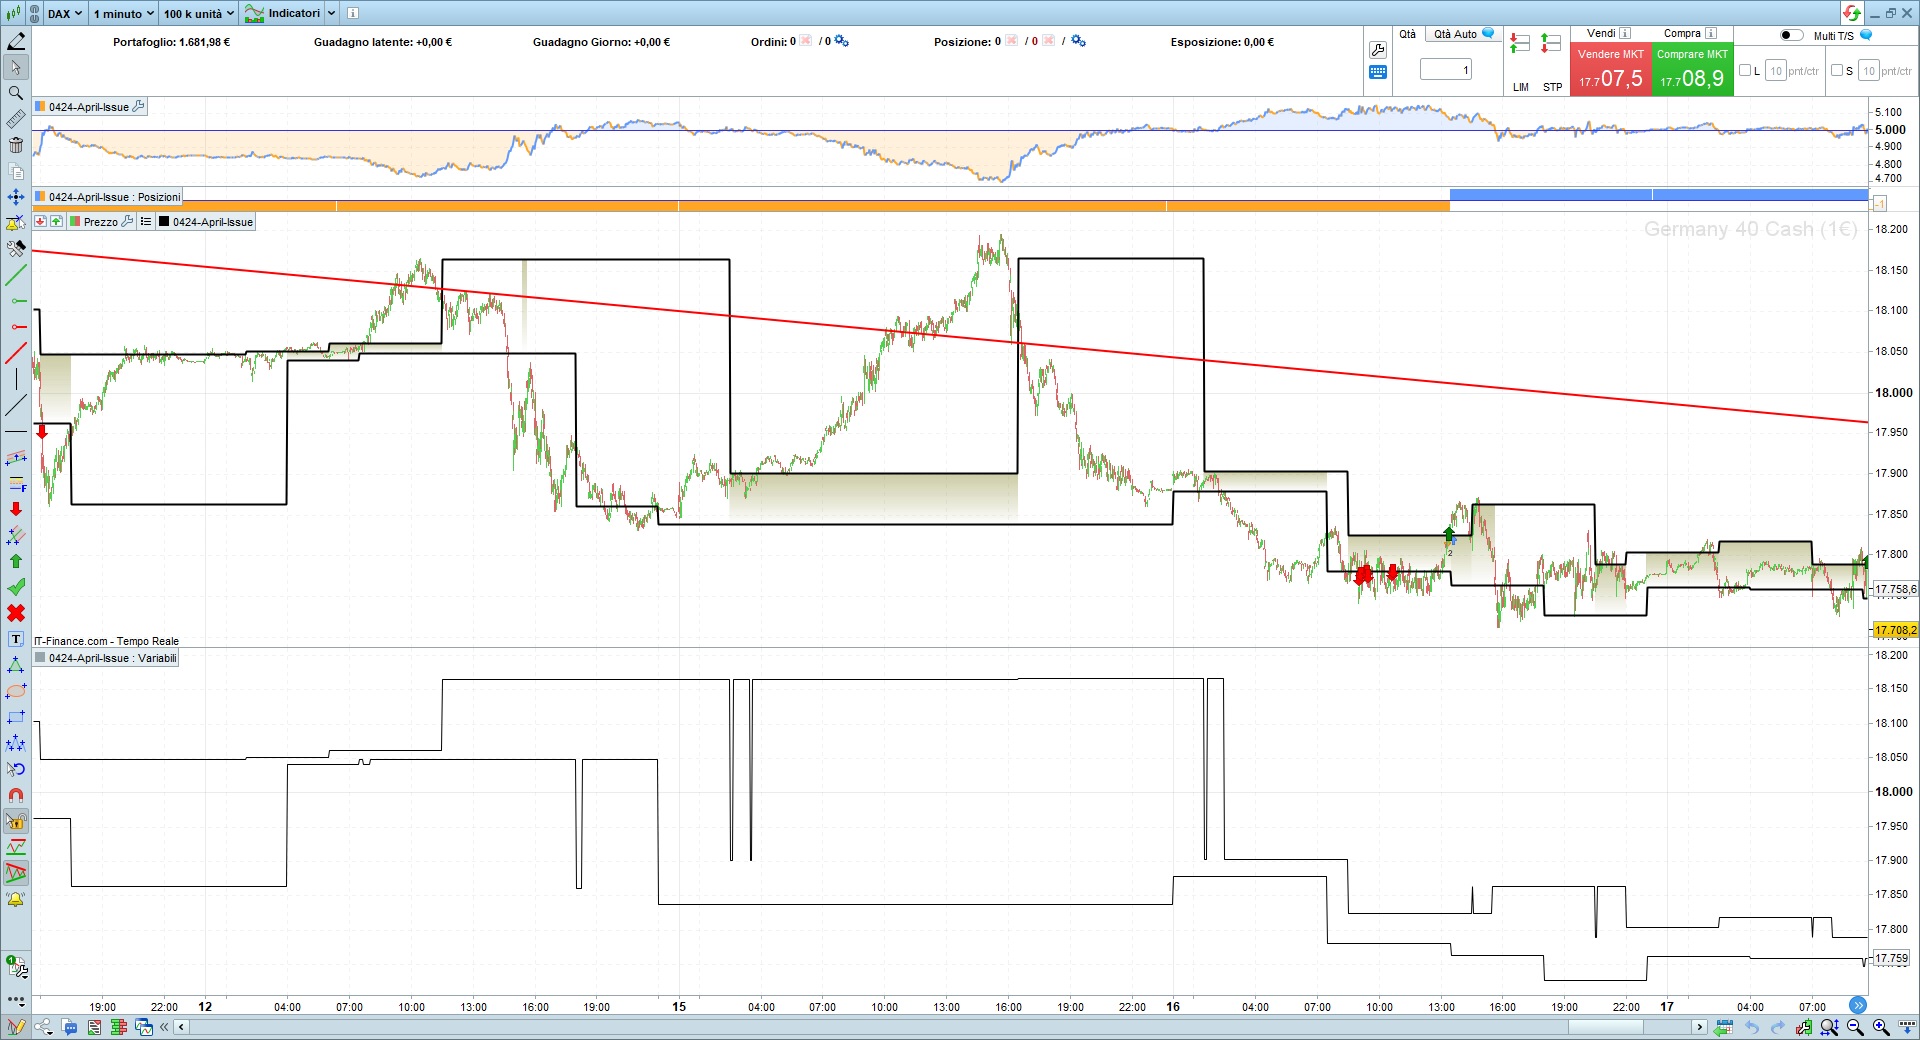
Task: Open the blue on-screen keyboard icon
Action: (1378, 72)
